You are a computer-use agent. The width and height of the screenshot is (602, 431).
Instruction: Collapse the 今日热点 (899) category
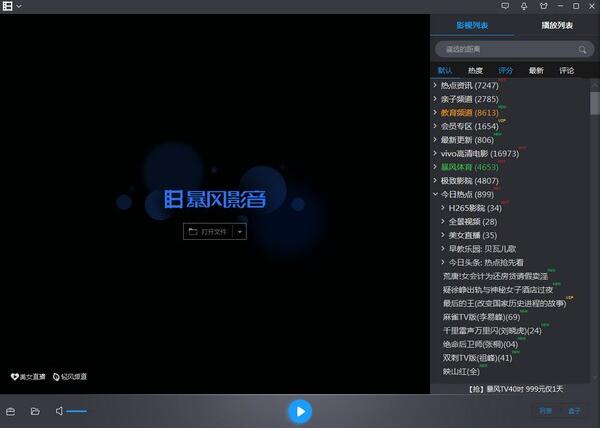(x=435, y=194)
